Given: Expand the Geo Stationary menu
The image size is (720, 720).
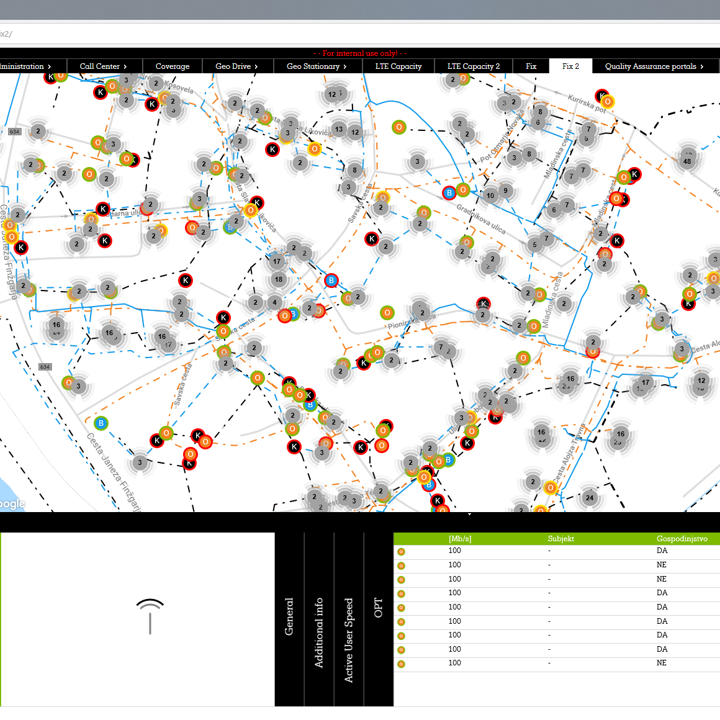Looking at the screenshot, I should 316,66.
